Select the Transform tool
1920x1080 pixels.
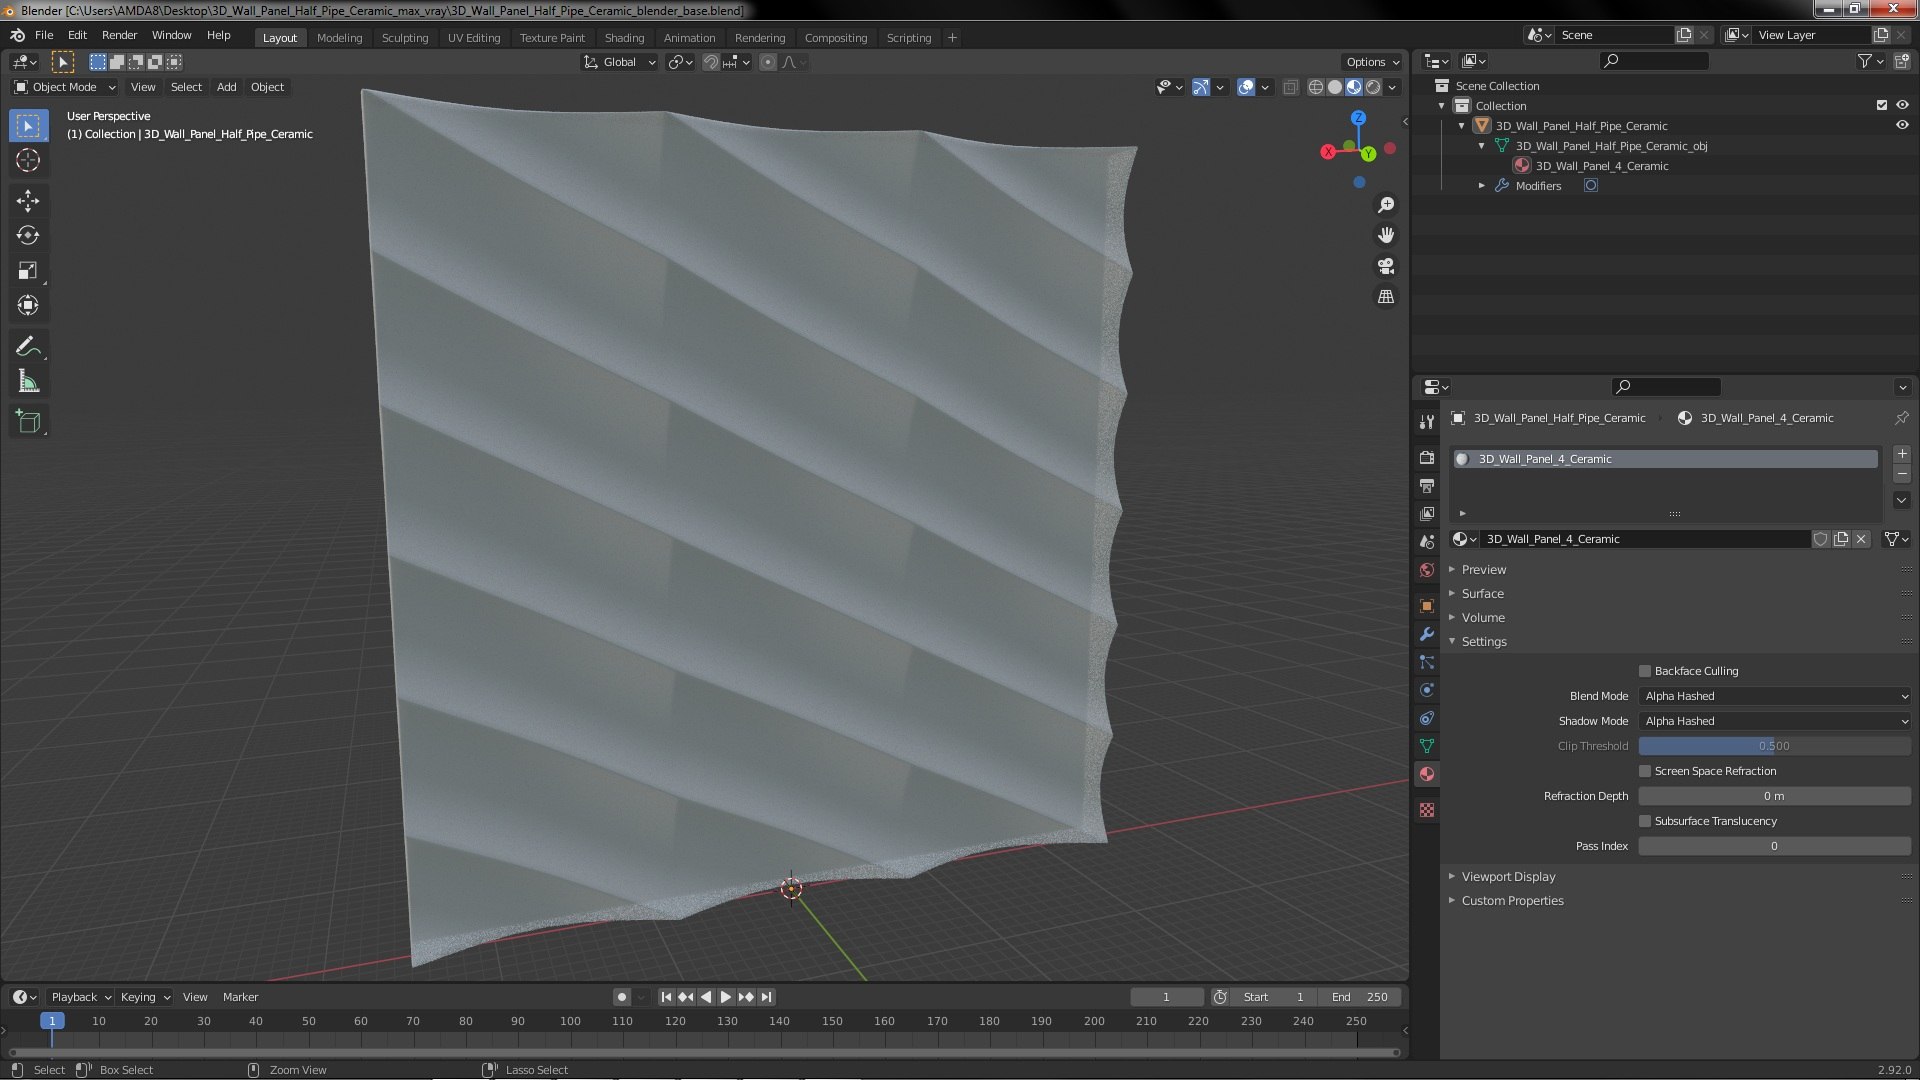coord(28,306)
